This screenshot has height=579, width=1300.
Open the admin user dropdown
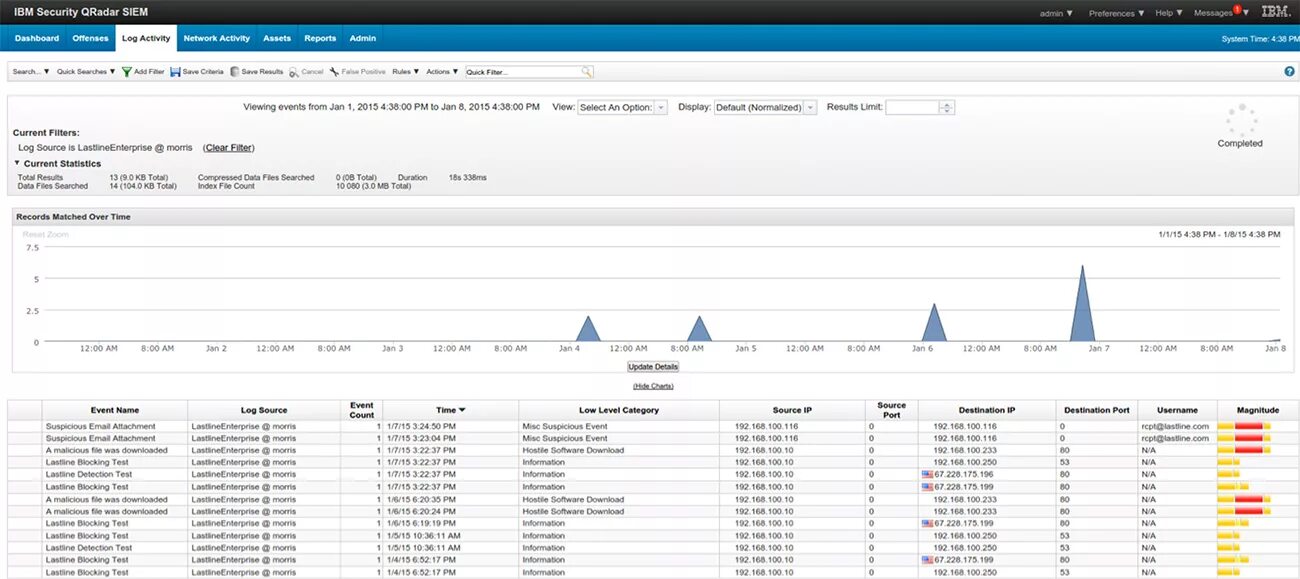pos(1056,13)
